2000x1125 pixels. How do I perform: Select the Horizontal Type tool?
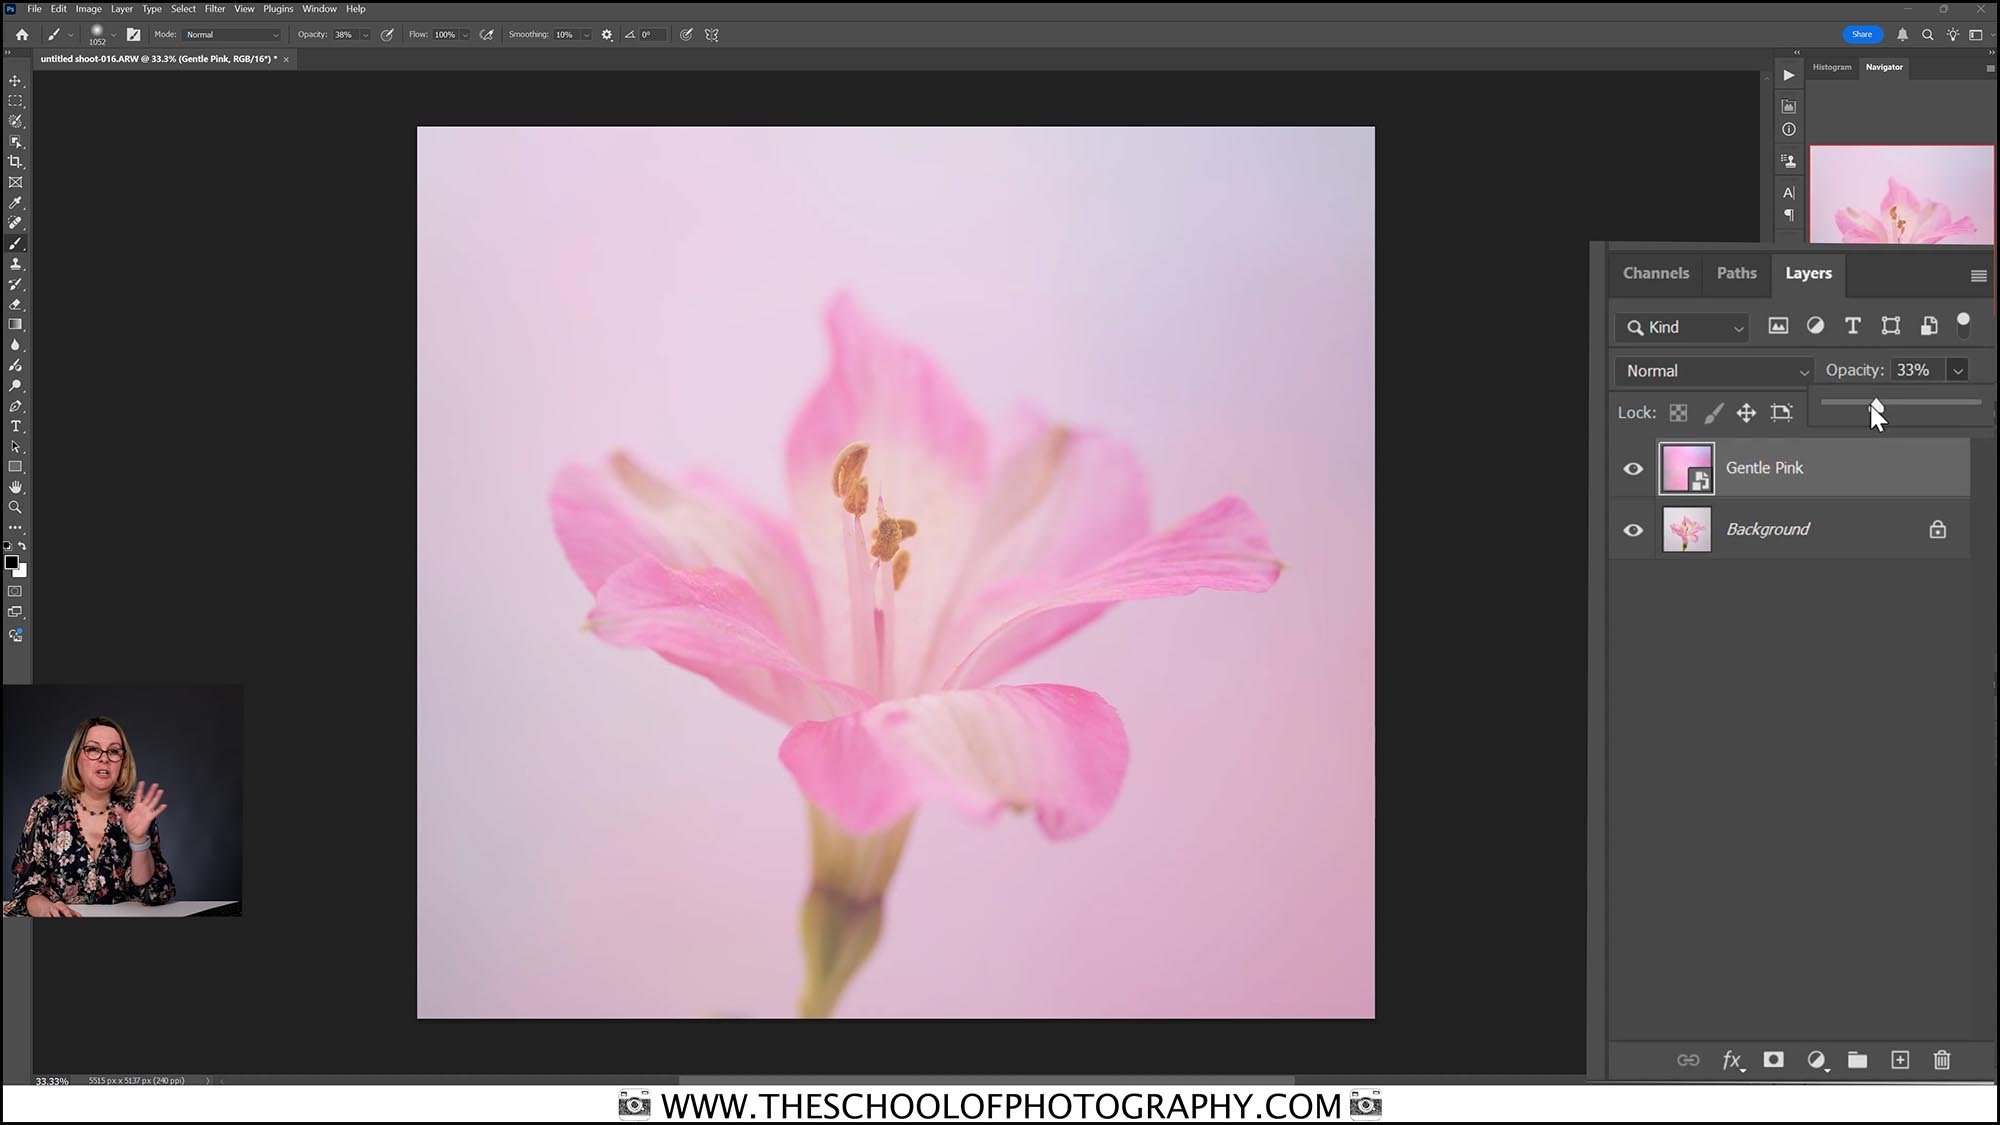15,425
